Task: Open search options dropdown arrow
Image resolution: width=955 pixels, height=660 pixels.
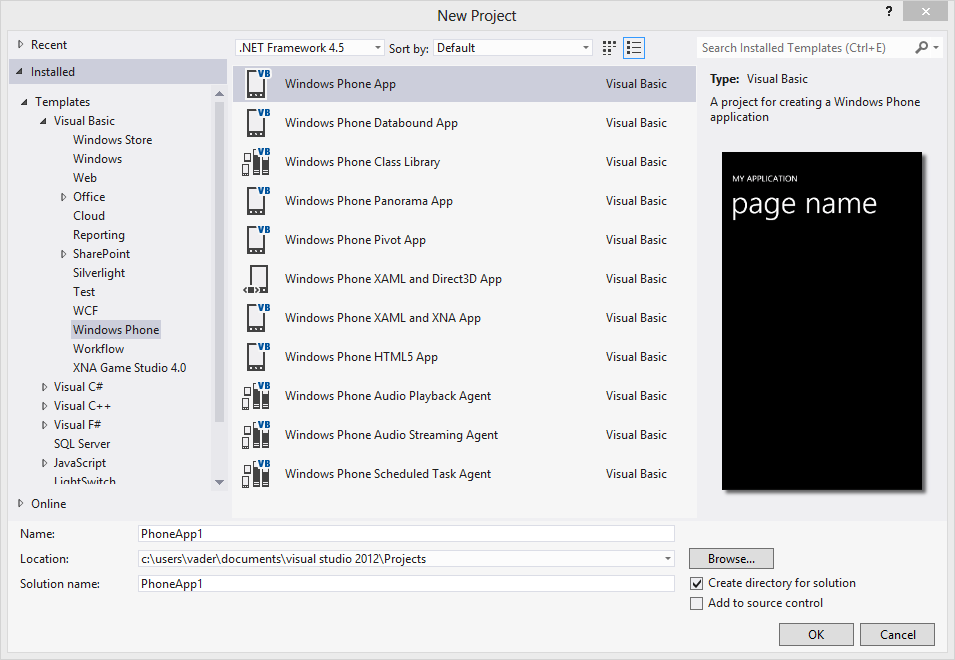Action: (936, 47)
